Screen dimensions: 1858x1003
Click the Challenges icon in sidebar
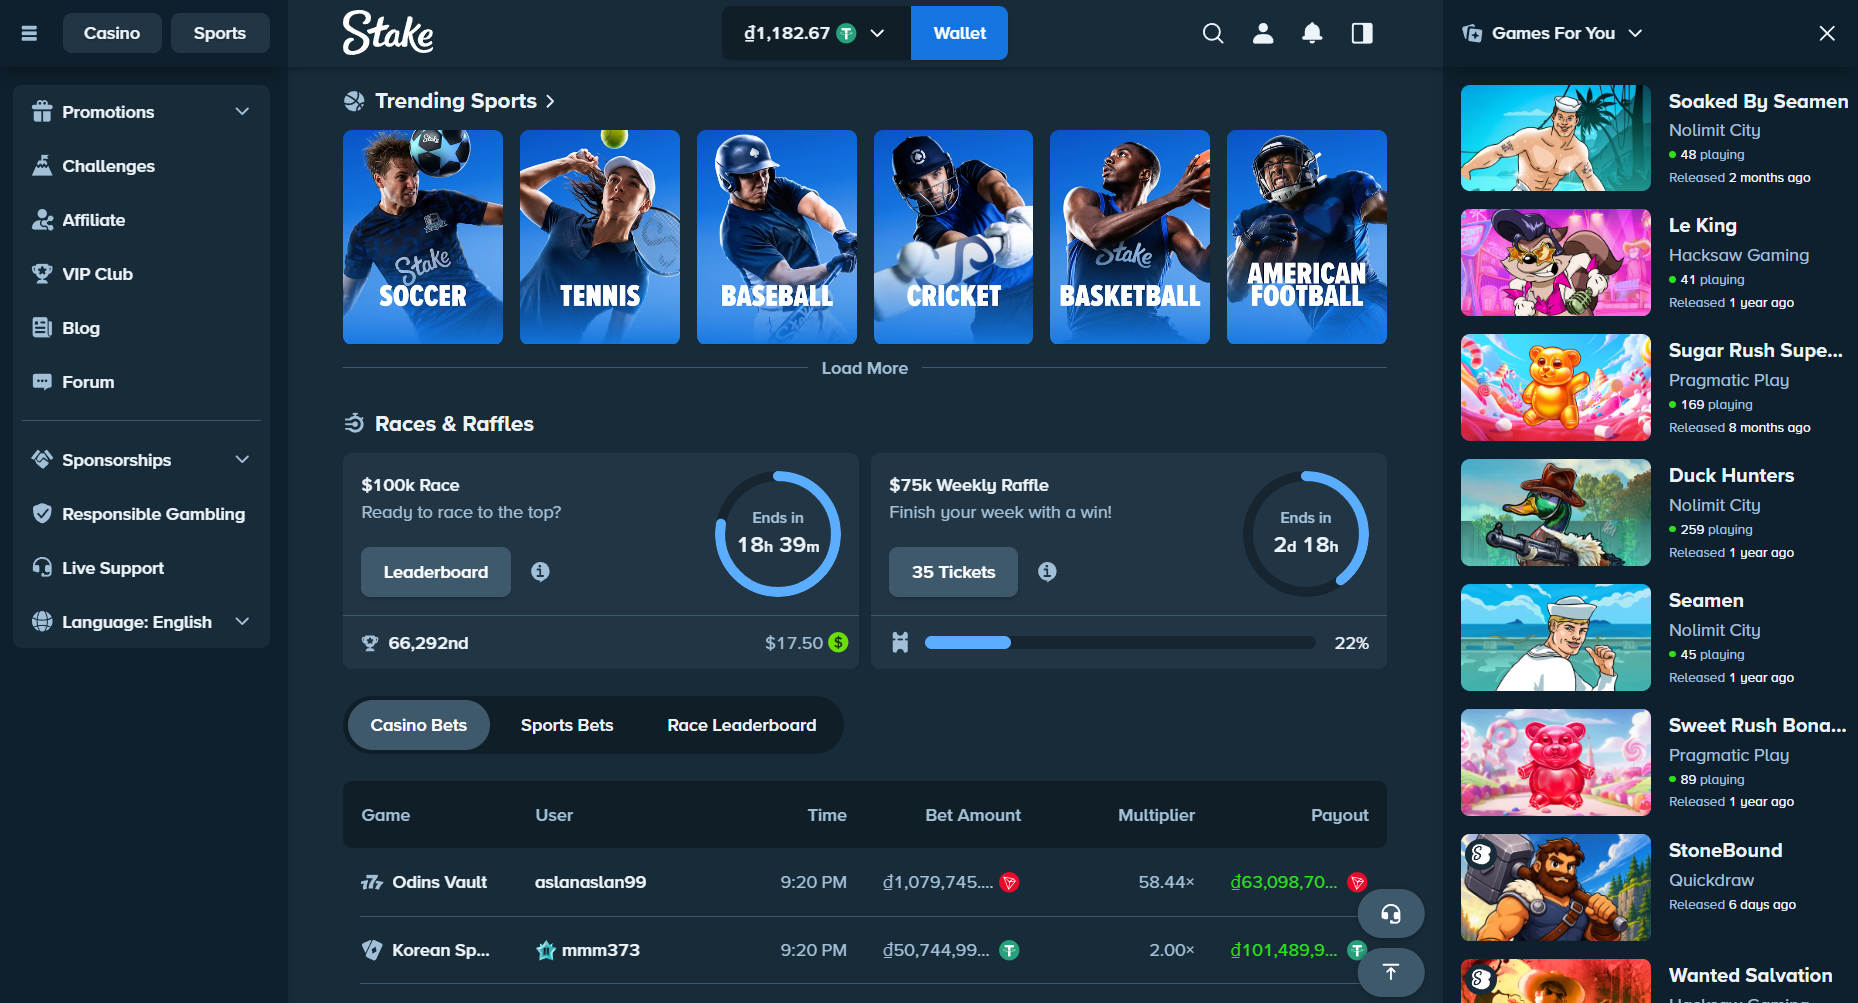(42, 165)
